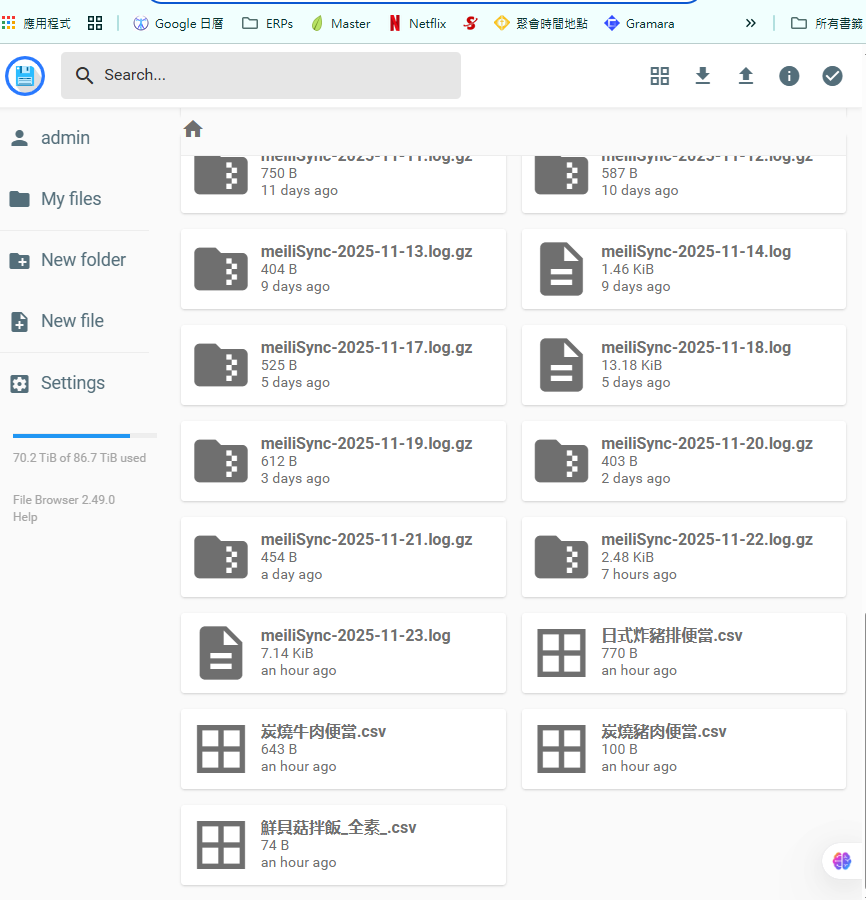866x900 pixels.
Task: Select the 日式炸豬排便當.csv file
Action: [683, 653]
